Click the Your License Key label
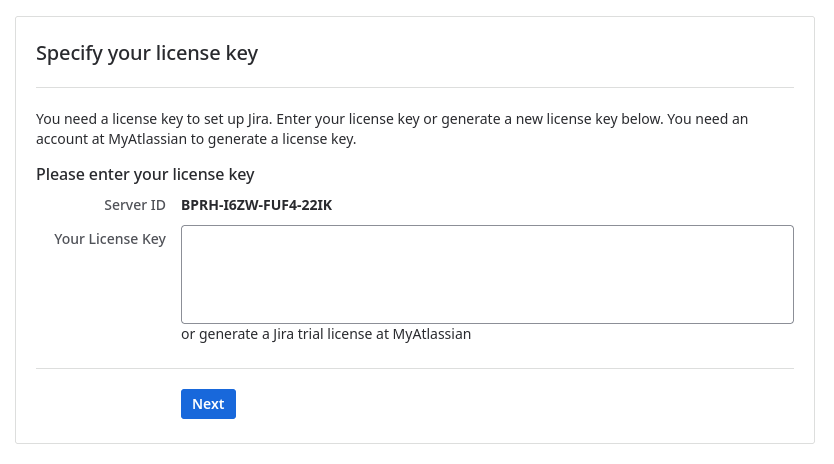 pyautogui.click(x=110, y=239)
